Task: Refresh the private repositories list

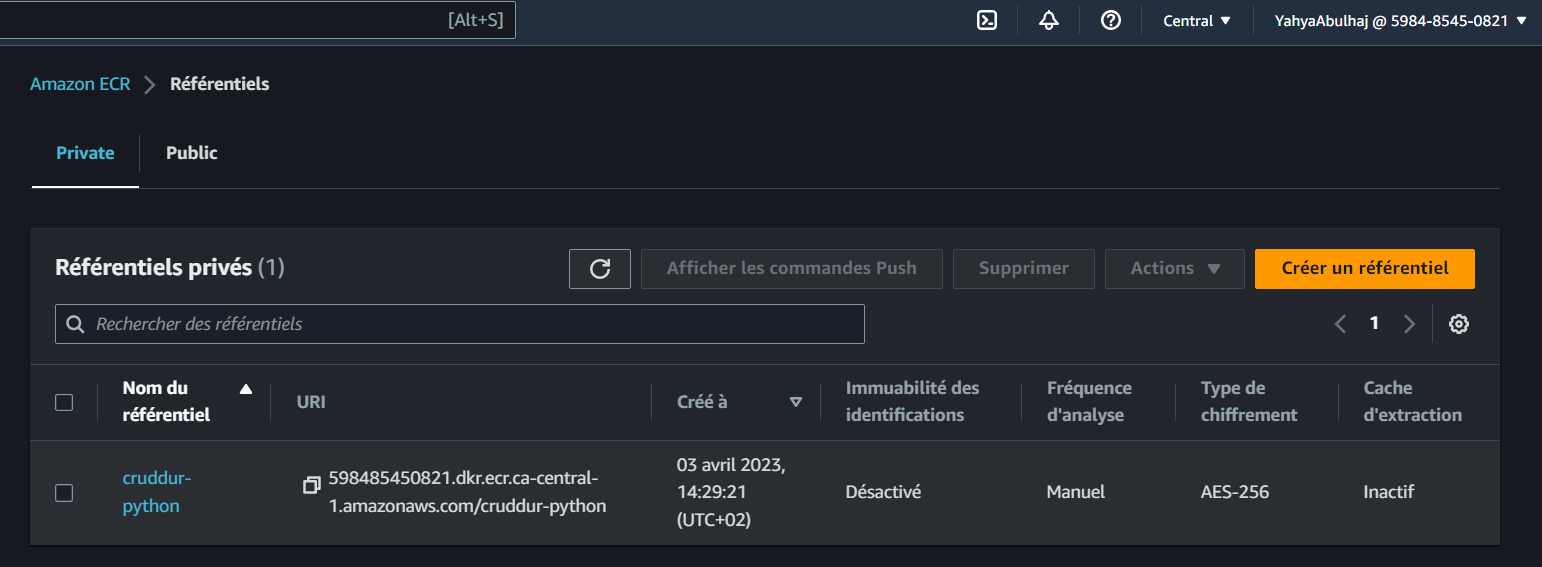Action: (600, 268)
